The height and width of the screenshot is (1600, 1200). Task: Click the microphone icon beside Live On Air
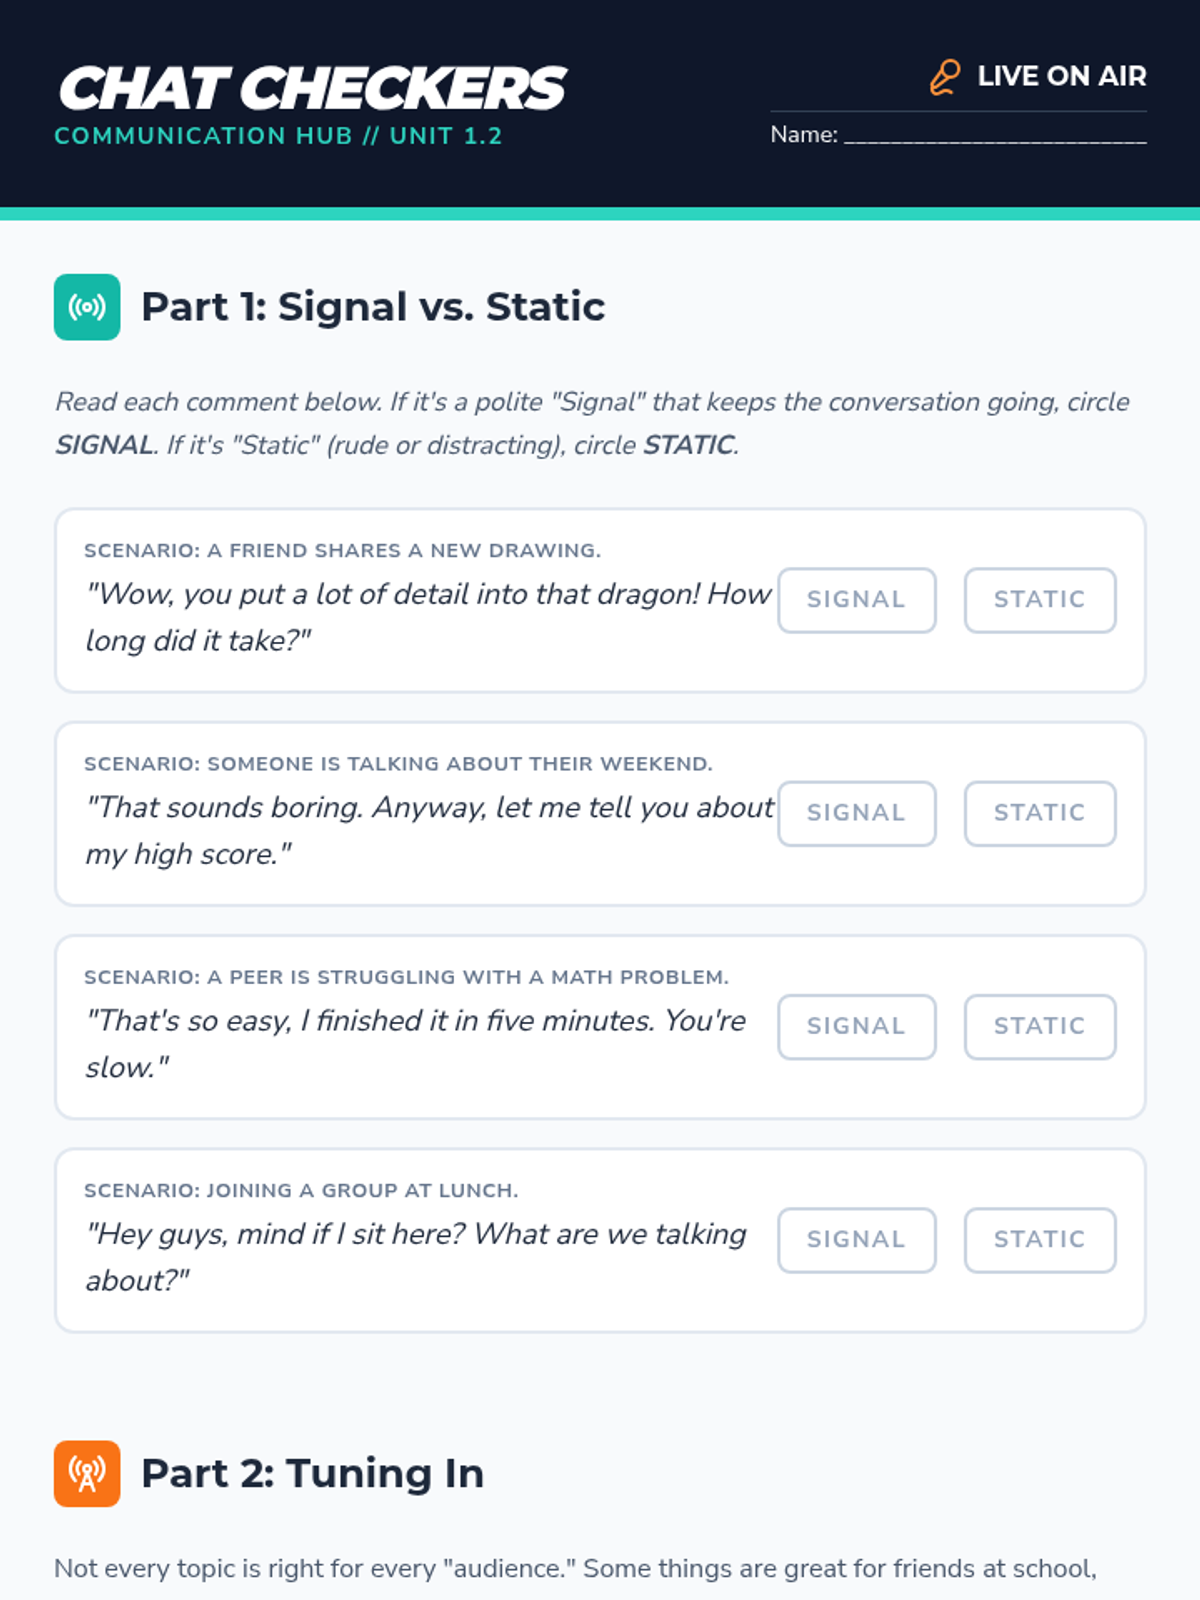[x=944, y=77]
